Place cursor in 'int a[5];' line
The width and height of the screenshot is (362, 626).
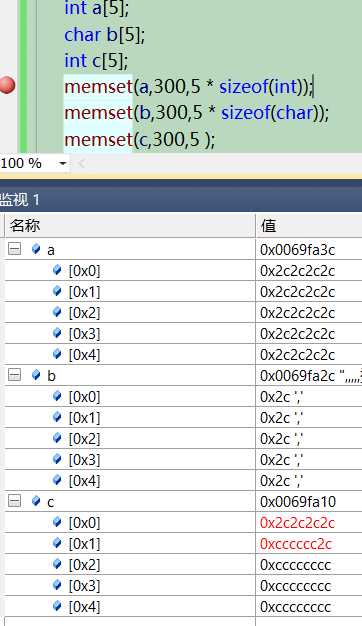click(97, 8)
